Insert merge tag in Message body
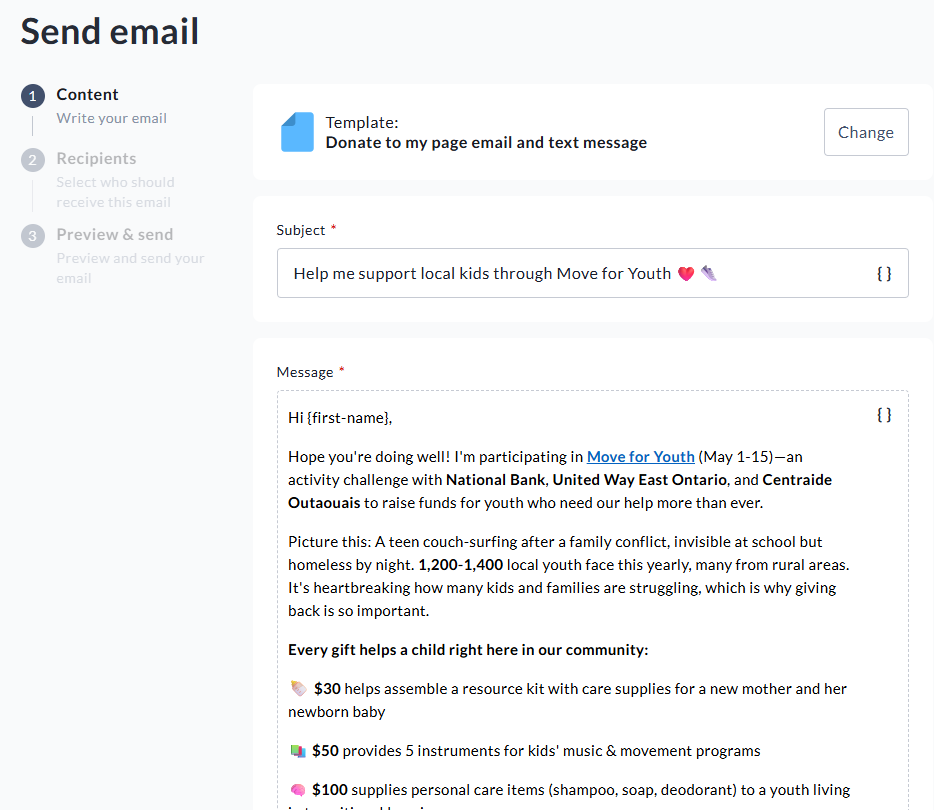The width and height of the screenshot is (934, 810). pyautogui.click(x=884, y=414)
